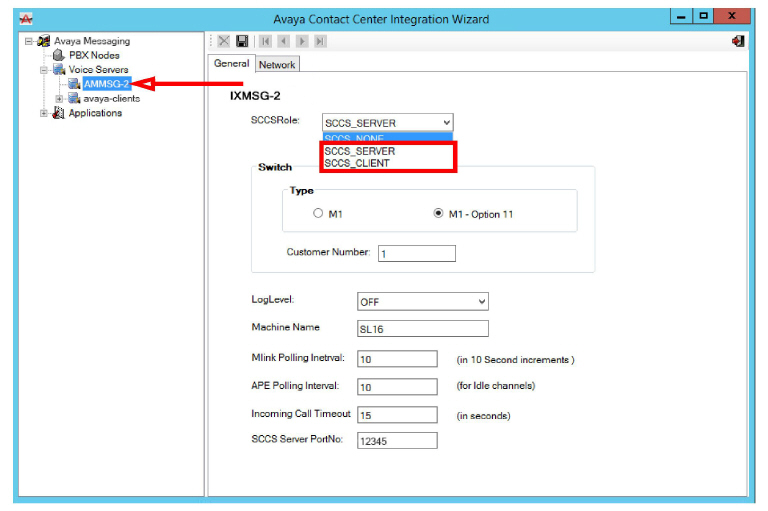This screenshot has height=511, width=768.
Task: Click the exit door icon at toolbar right
Action: click(738, 41)
